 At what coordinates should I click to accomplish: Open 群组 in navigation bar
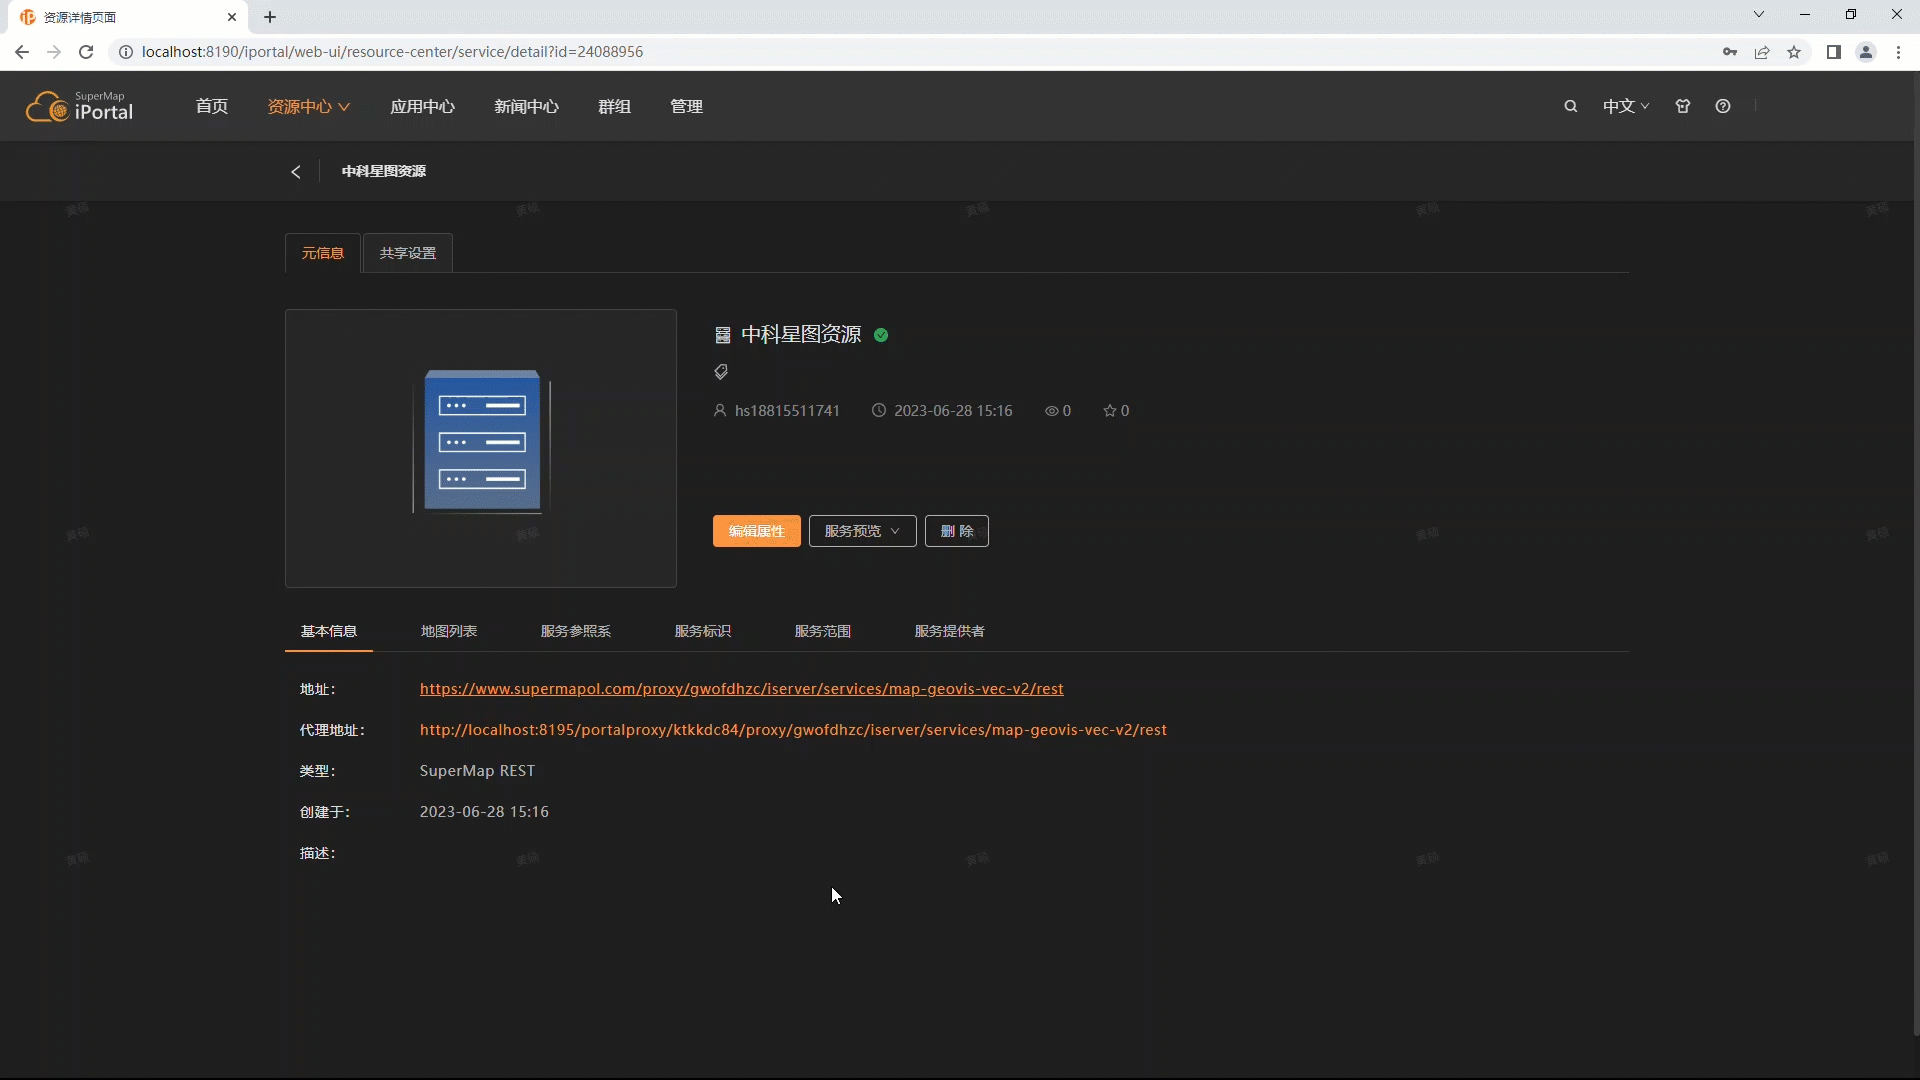pyautogui.click(x=614, y=106)
